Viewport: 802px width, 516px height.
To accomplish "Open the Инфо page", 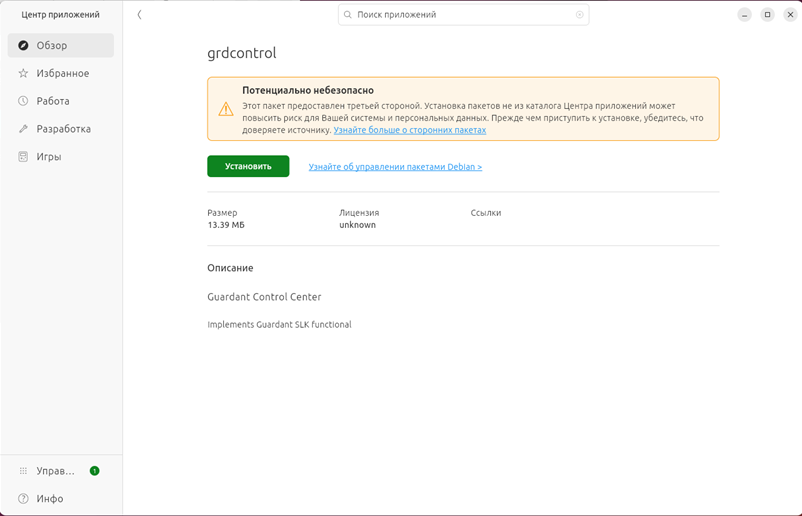I will pyautogui.click(x=61, y=499).
